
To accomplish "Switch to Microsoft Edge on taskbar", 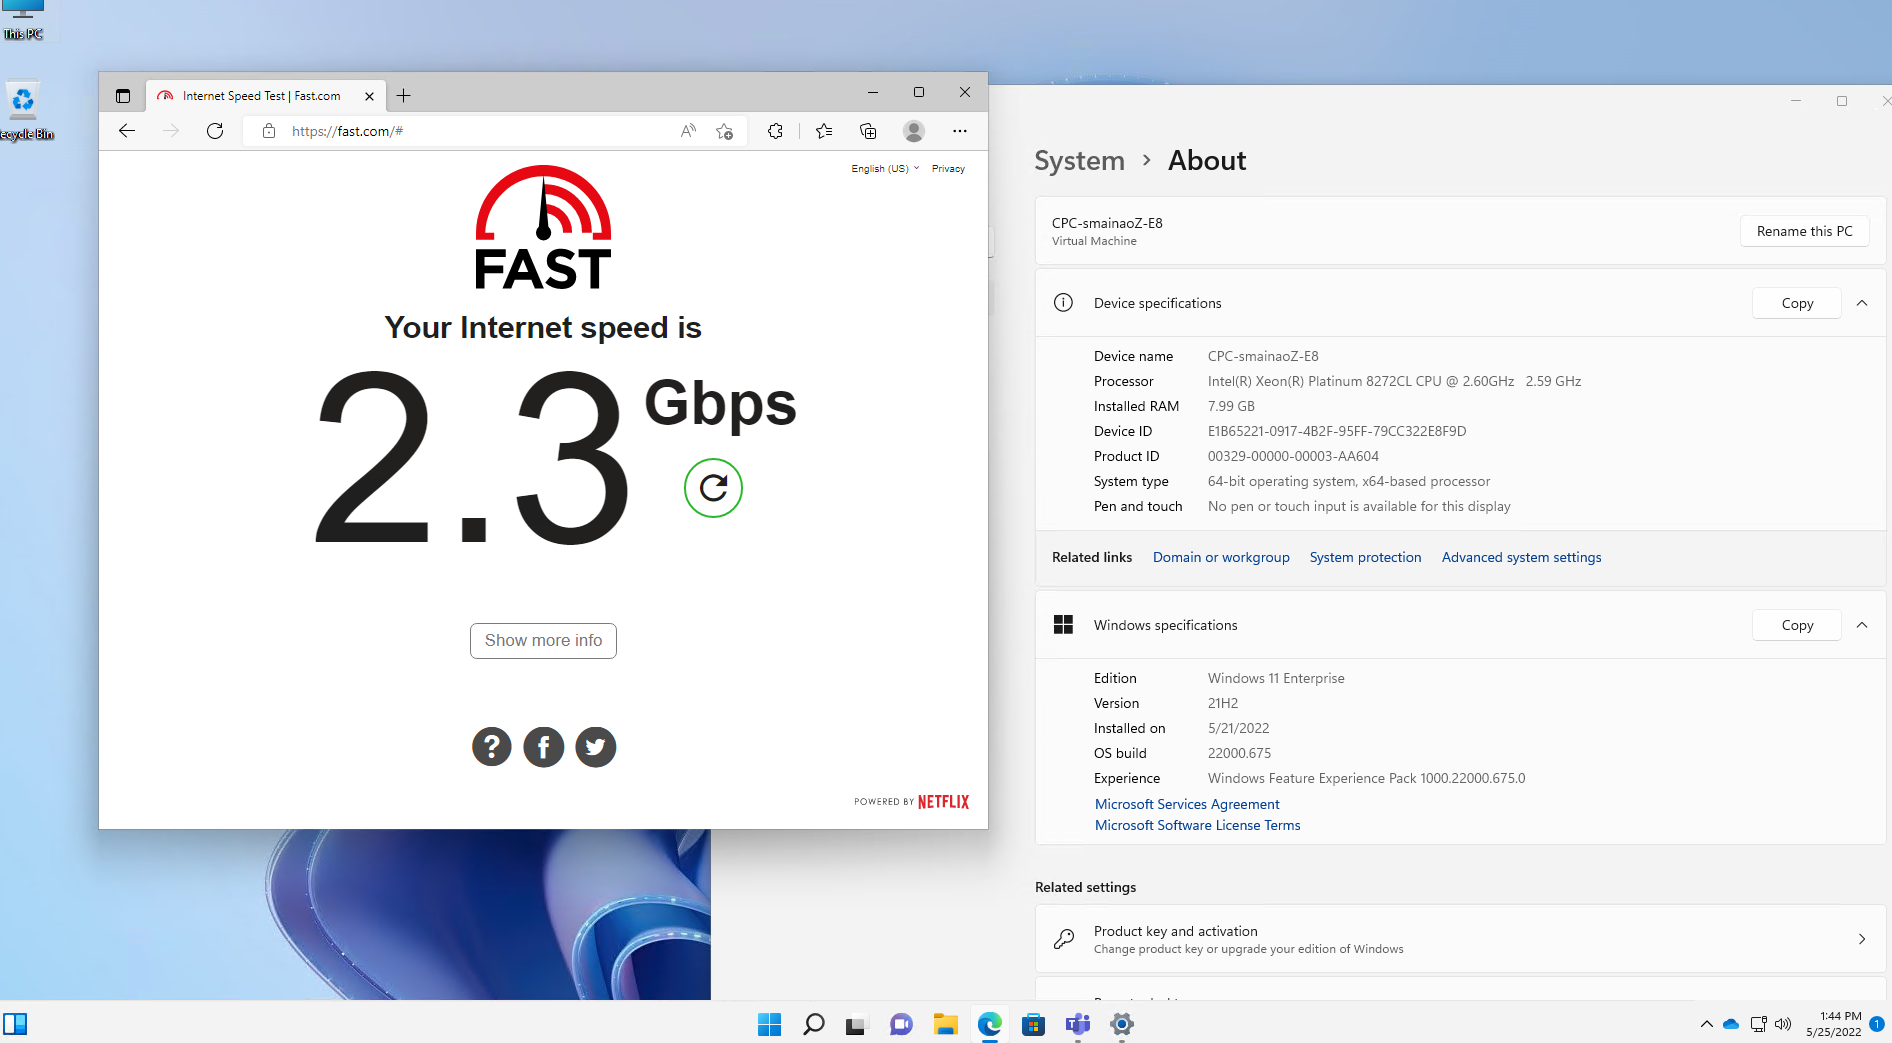I will (x=989, y=1024).
